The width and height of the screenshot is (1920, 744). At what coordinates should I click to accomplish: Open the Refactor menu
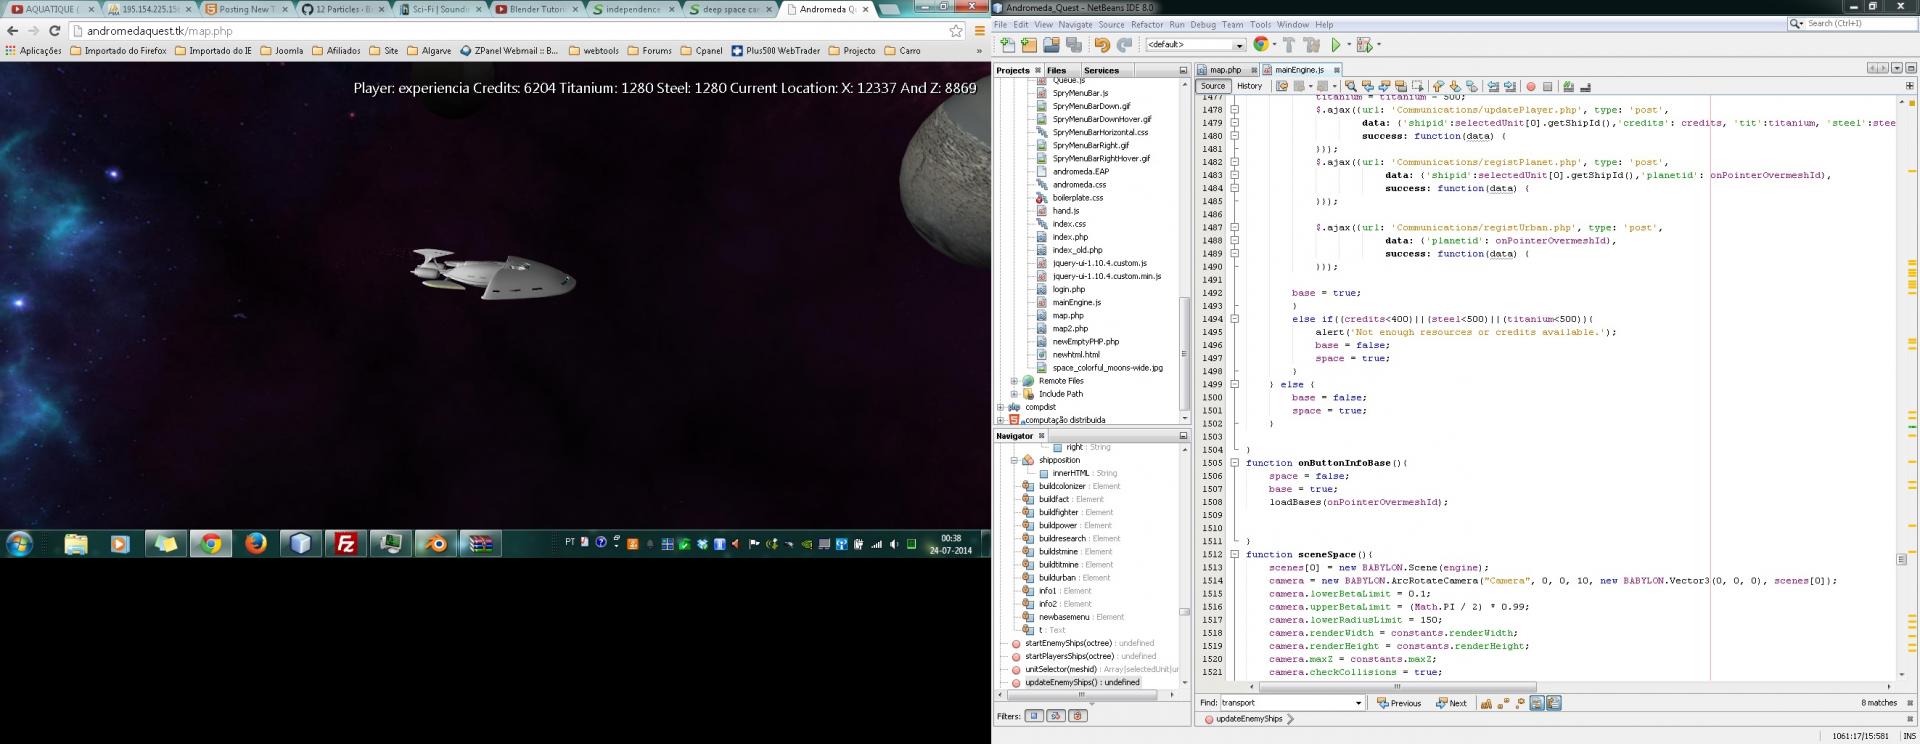pyautogui.click(x=1147, y=24)
